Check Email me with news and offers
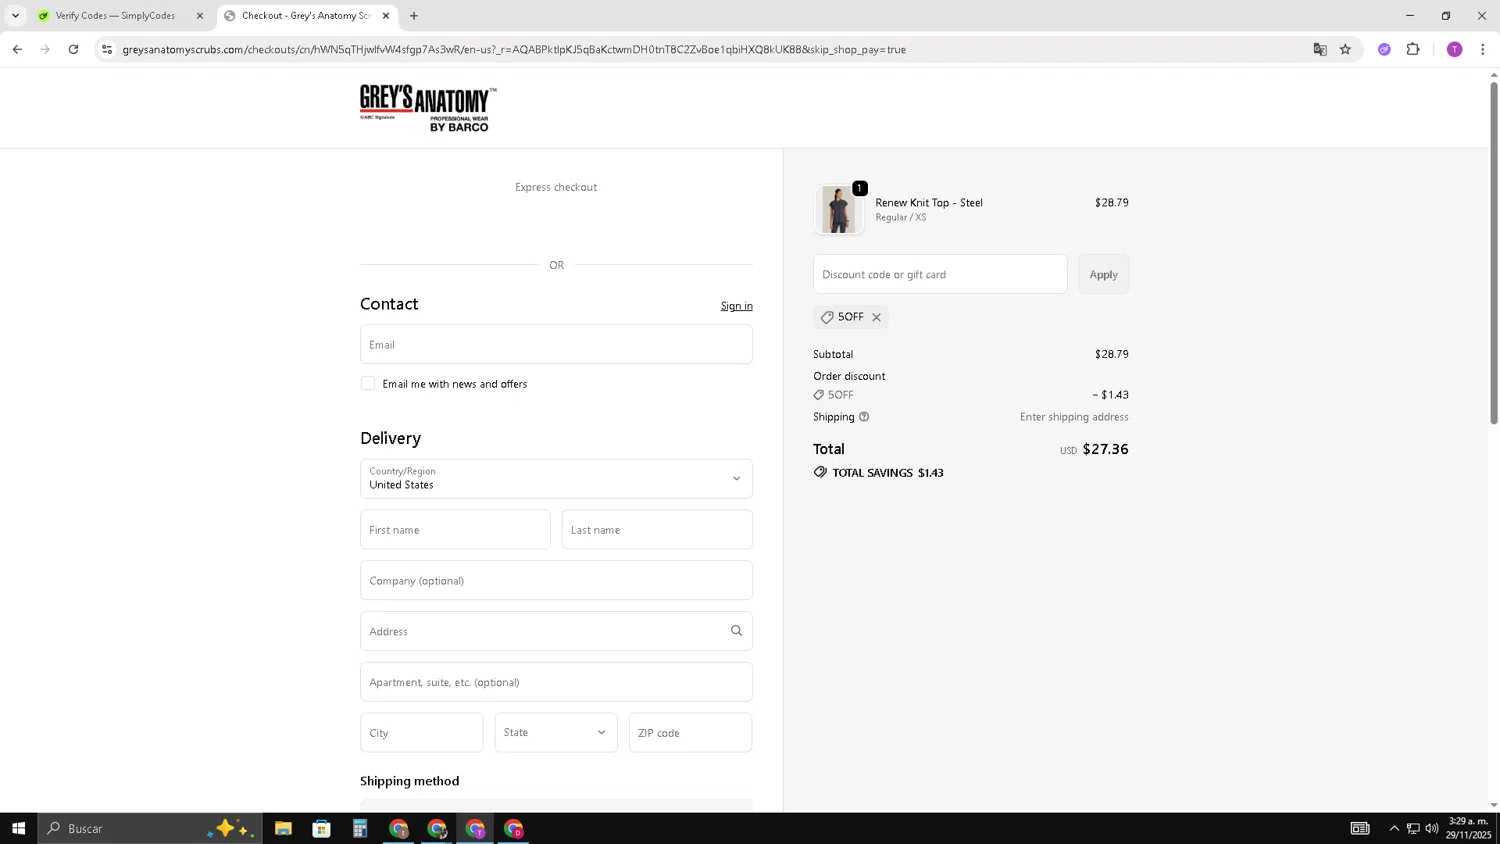The image size is (1500, 844). [368, 384]
